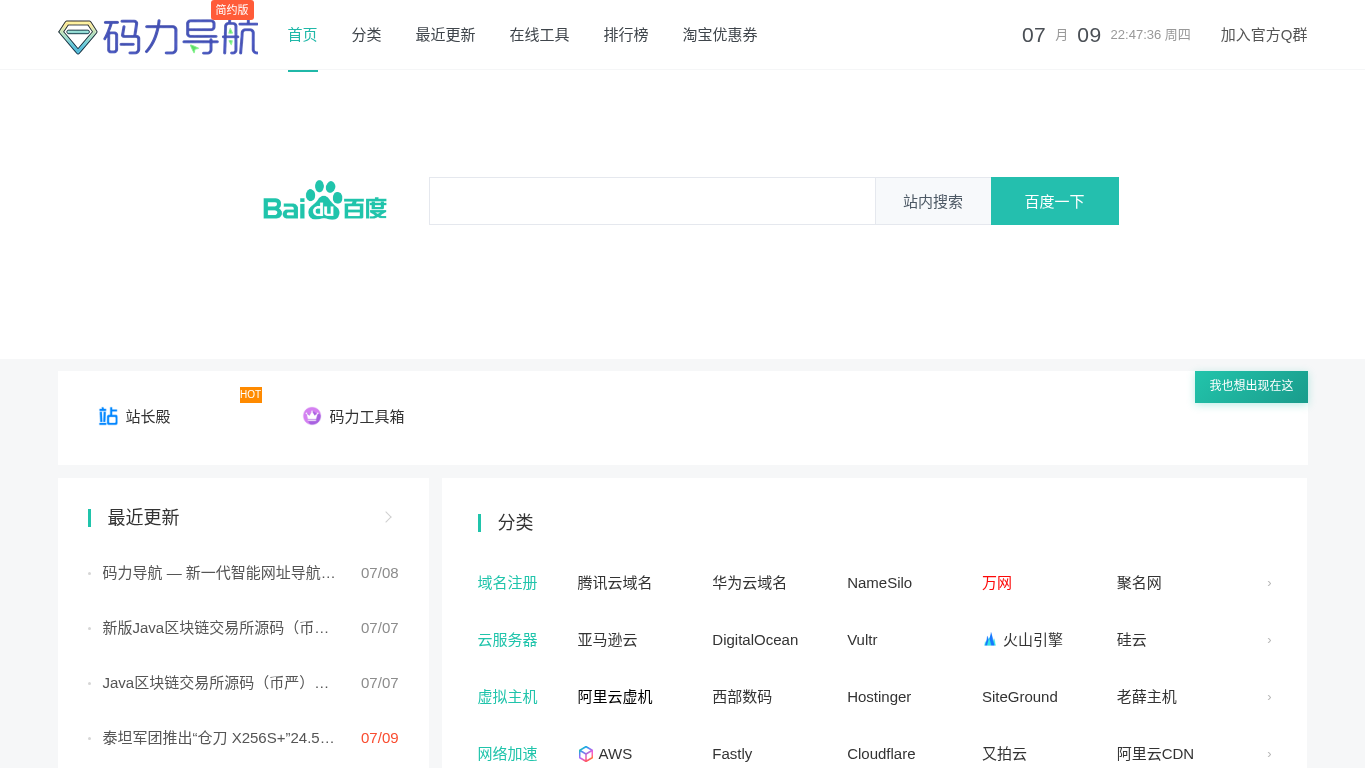Open the 又拍云 link
The image size is (1365, 768).
click(1005, 754)
